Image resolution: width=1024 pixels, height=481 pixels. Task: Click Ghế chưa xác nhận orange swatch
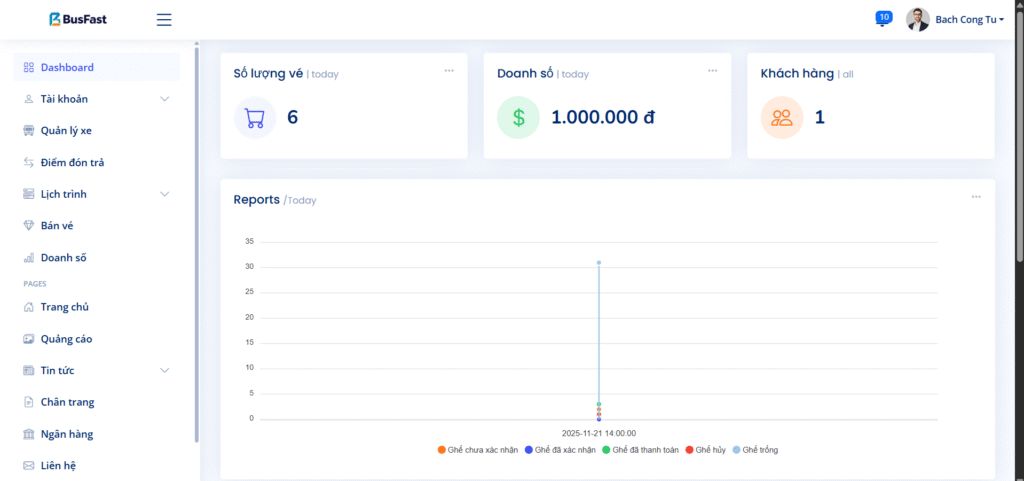pyautogui.click(x=442, y=450)
